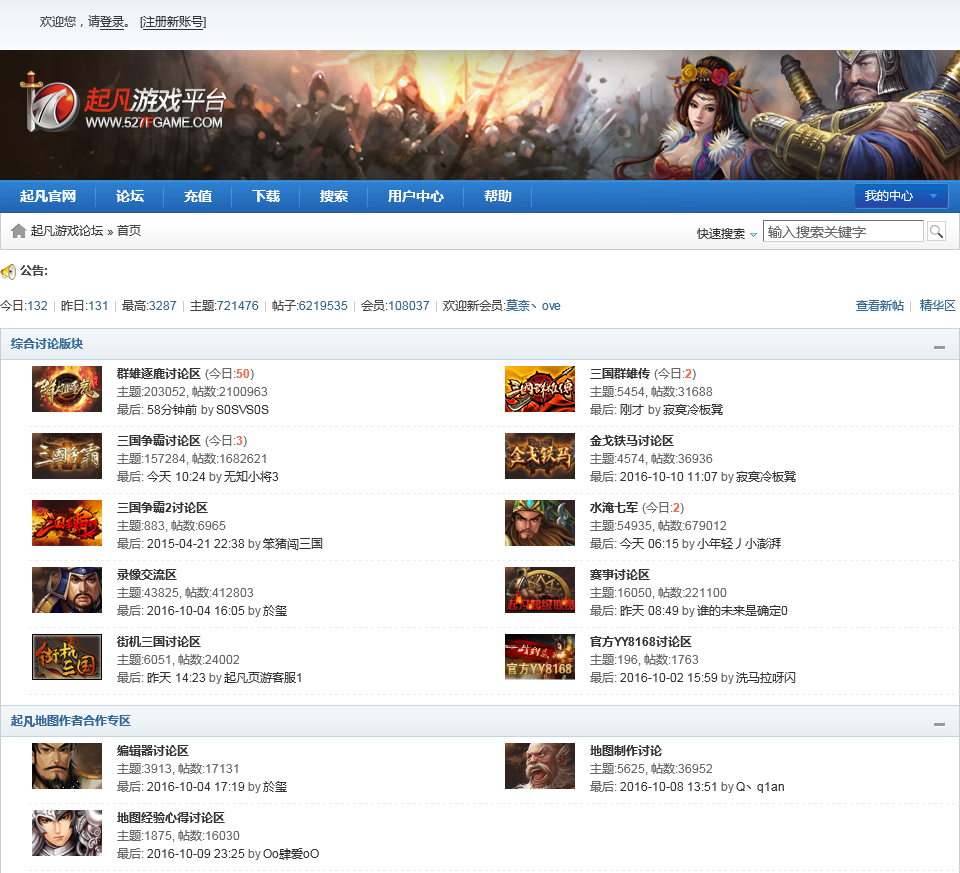Open 赛事讨论区 forum icon

coord(540,590)
